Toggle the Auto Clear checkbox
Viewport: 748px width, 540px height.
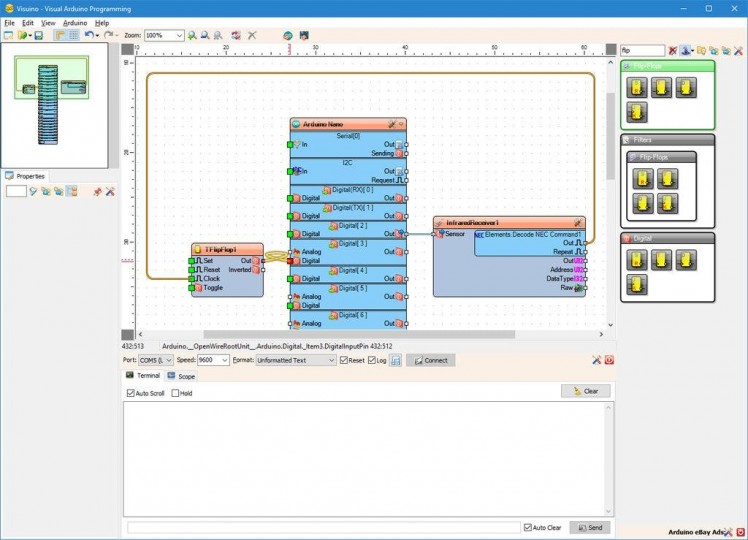tap(528, 527)
